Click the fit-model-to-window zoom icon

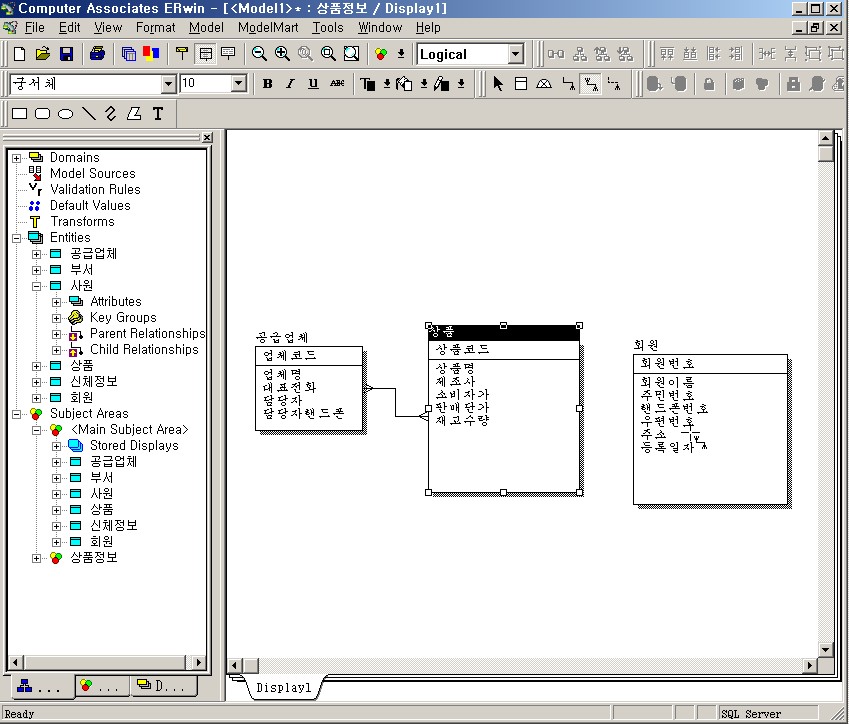tap(351, 54)
